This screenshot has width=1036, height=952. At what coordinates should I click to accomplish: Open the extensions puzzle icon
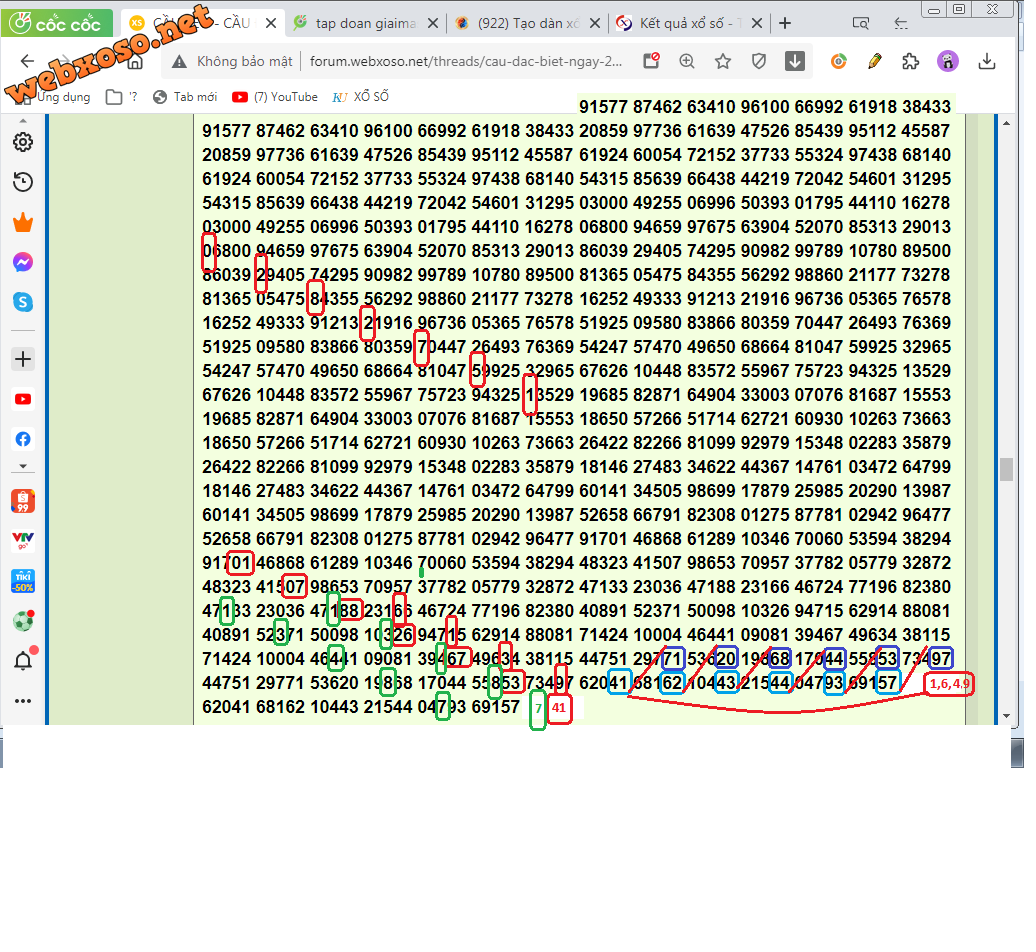click(910, 62)
